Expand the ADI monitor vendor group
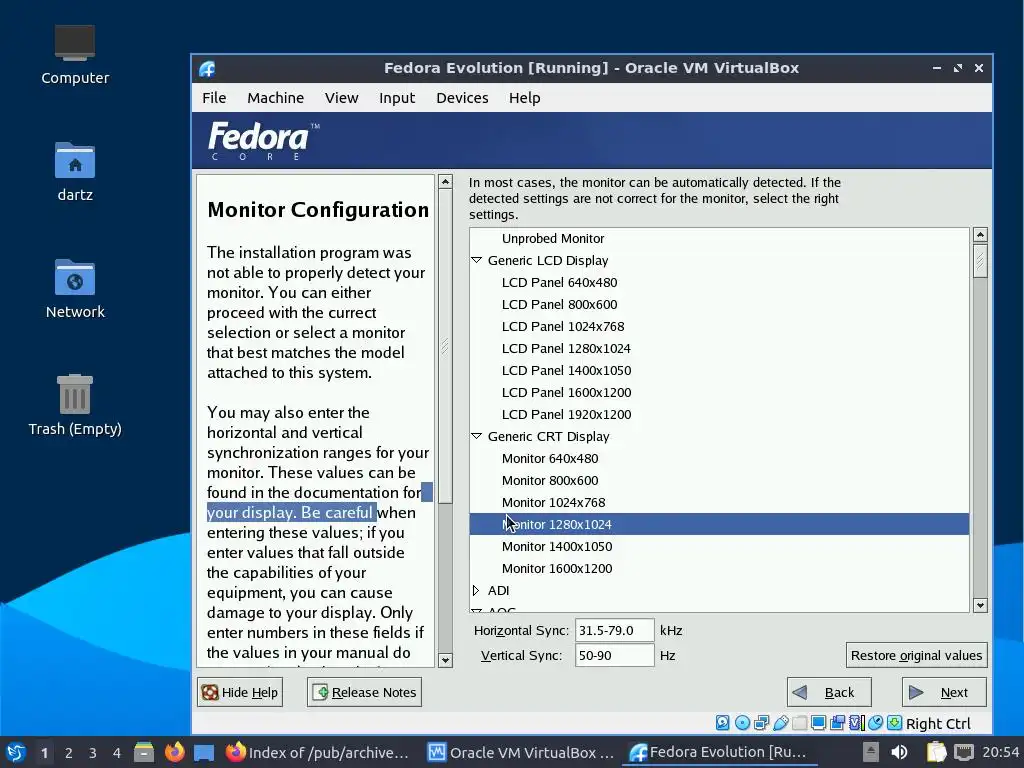 pos(476,590)
